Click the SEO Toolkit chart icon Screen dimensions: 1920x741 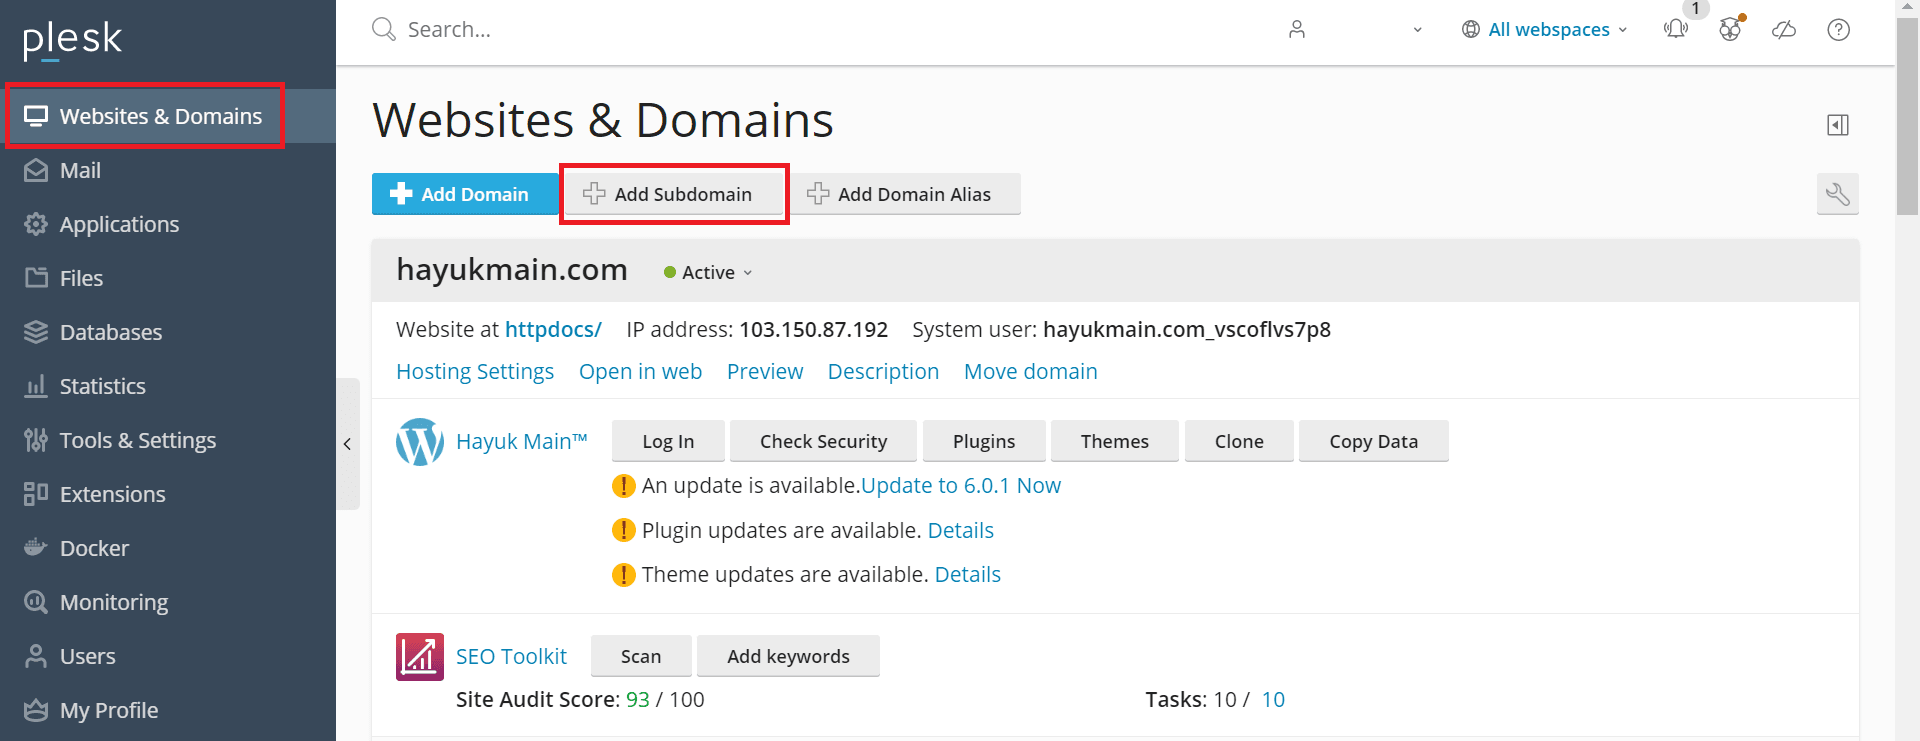[x=420, y=657]
